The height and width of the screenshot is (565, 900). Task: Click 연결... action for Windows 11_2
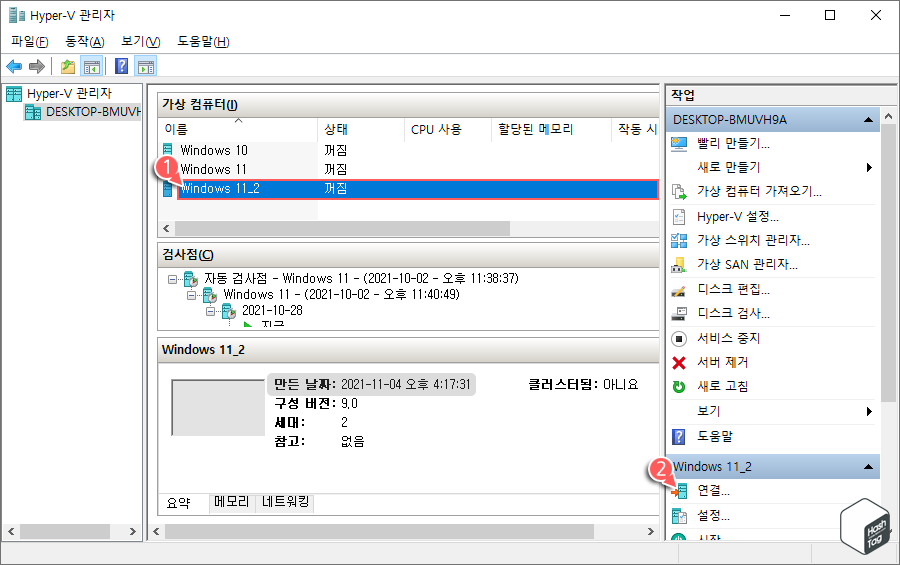[713, 491]
